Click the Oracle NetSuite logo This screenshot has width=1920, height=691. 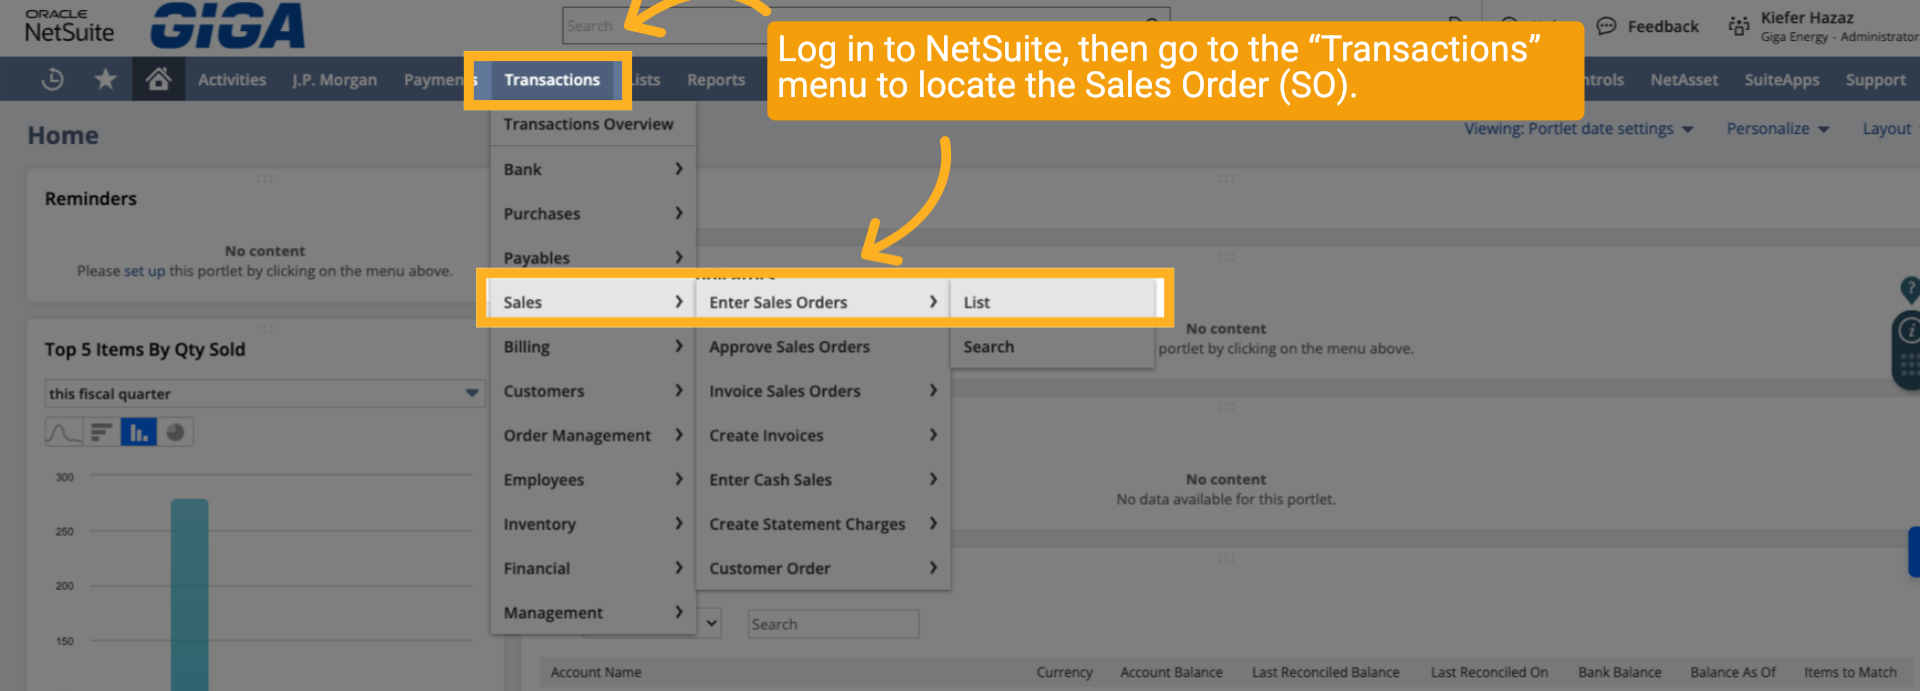[69, 26]
